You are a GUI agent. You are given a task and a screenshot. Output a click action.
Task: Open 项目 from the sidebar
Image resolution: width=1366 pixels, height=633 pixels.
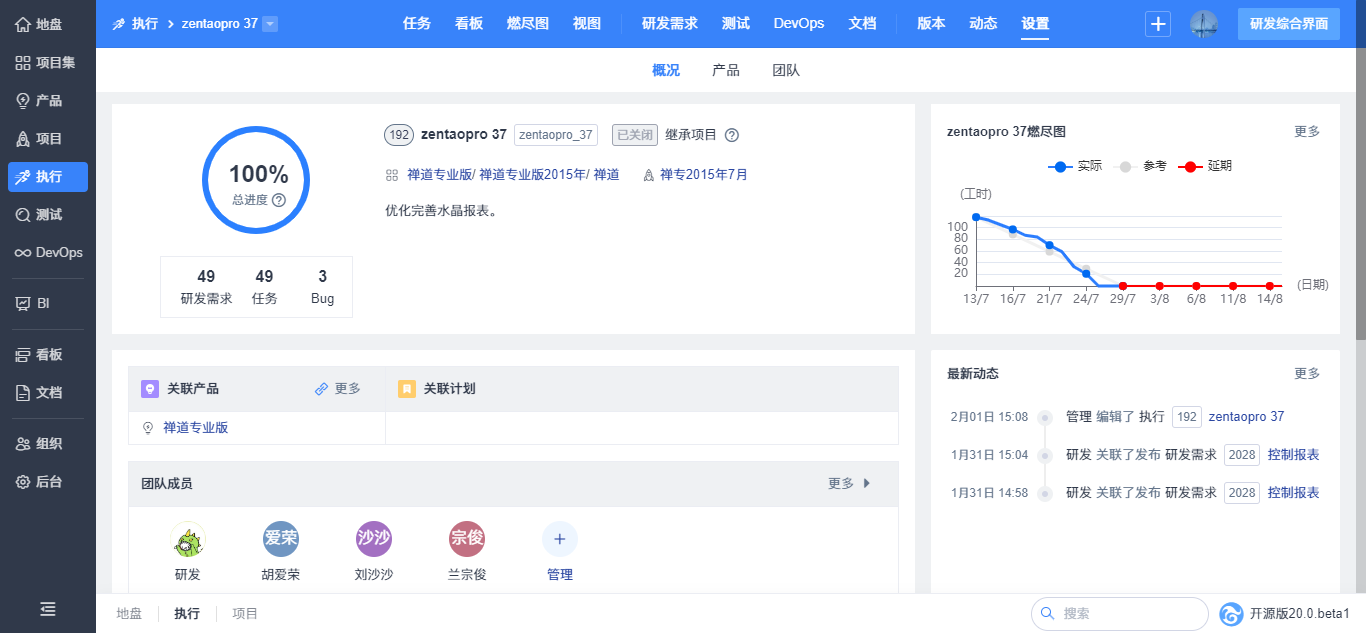coord(48,138)
